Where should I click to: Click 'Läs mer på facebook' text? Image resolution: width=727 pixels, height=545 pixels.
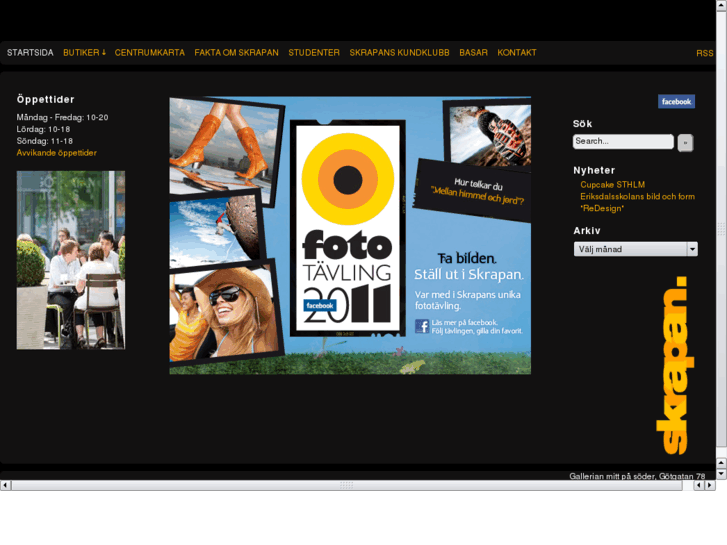(465, 322)
